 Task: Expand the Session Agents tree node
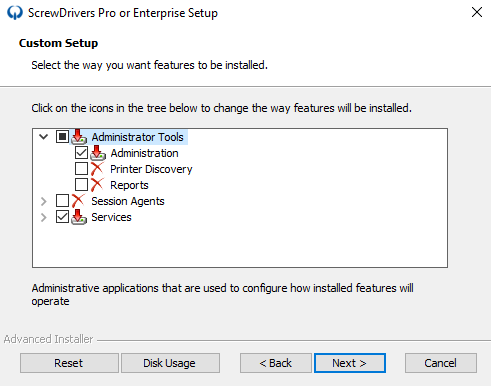pyautogui.click(x=43, y=201)
